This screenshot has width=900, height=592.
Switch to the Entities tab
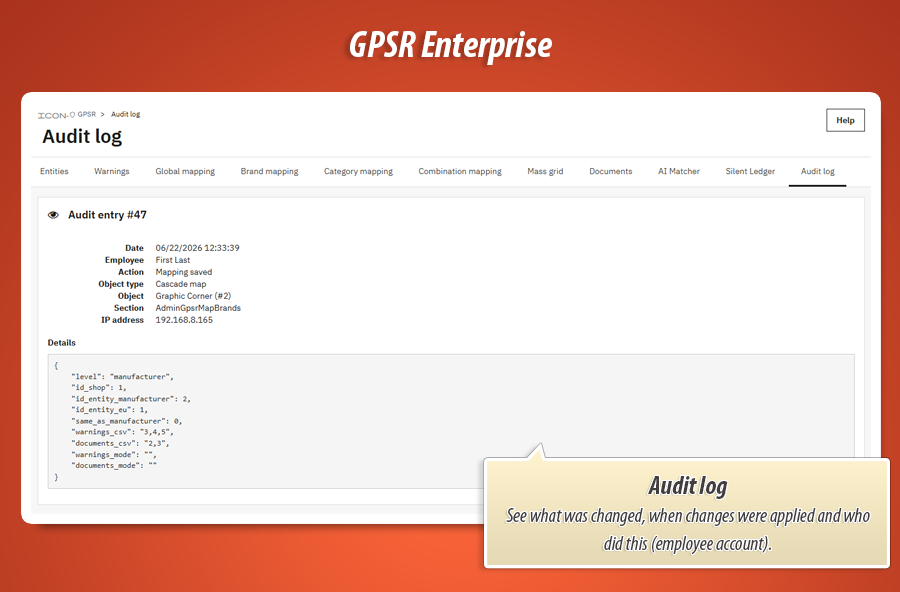pos(54,171)
